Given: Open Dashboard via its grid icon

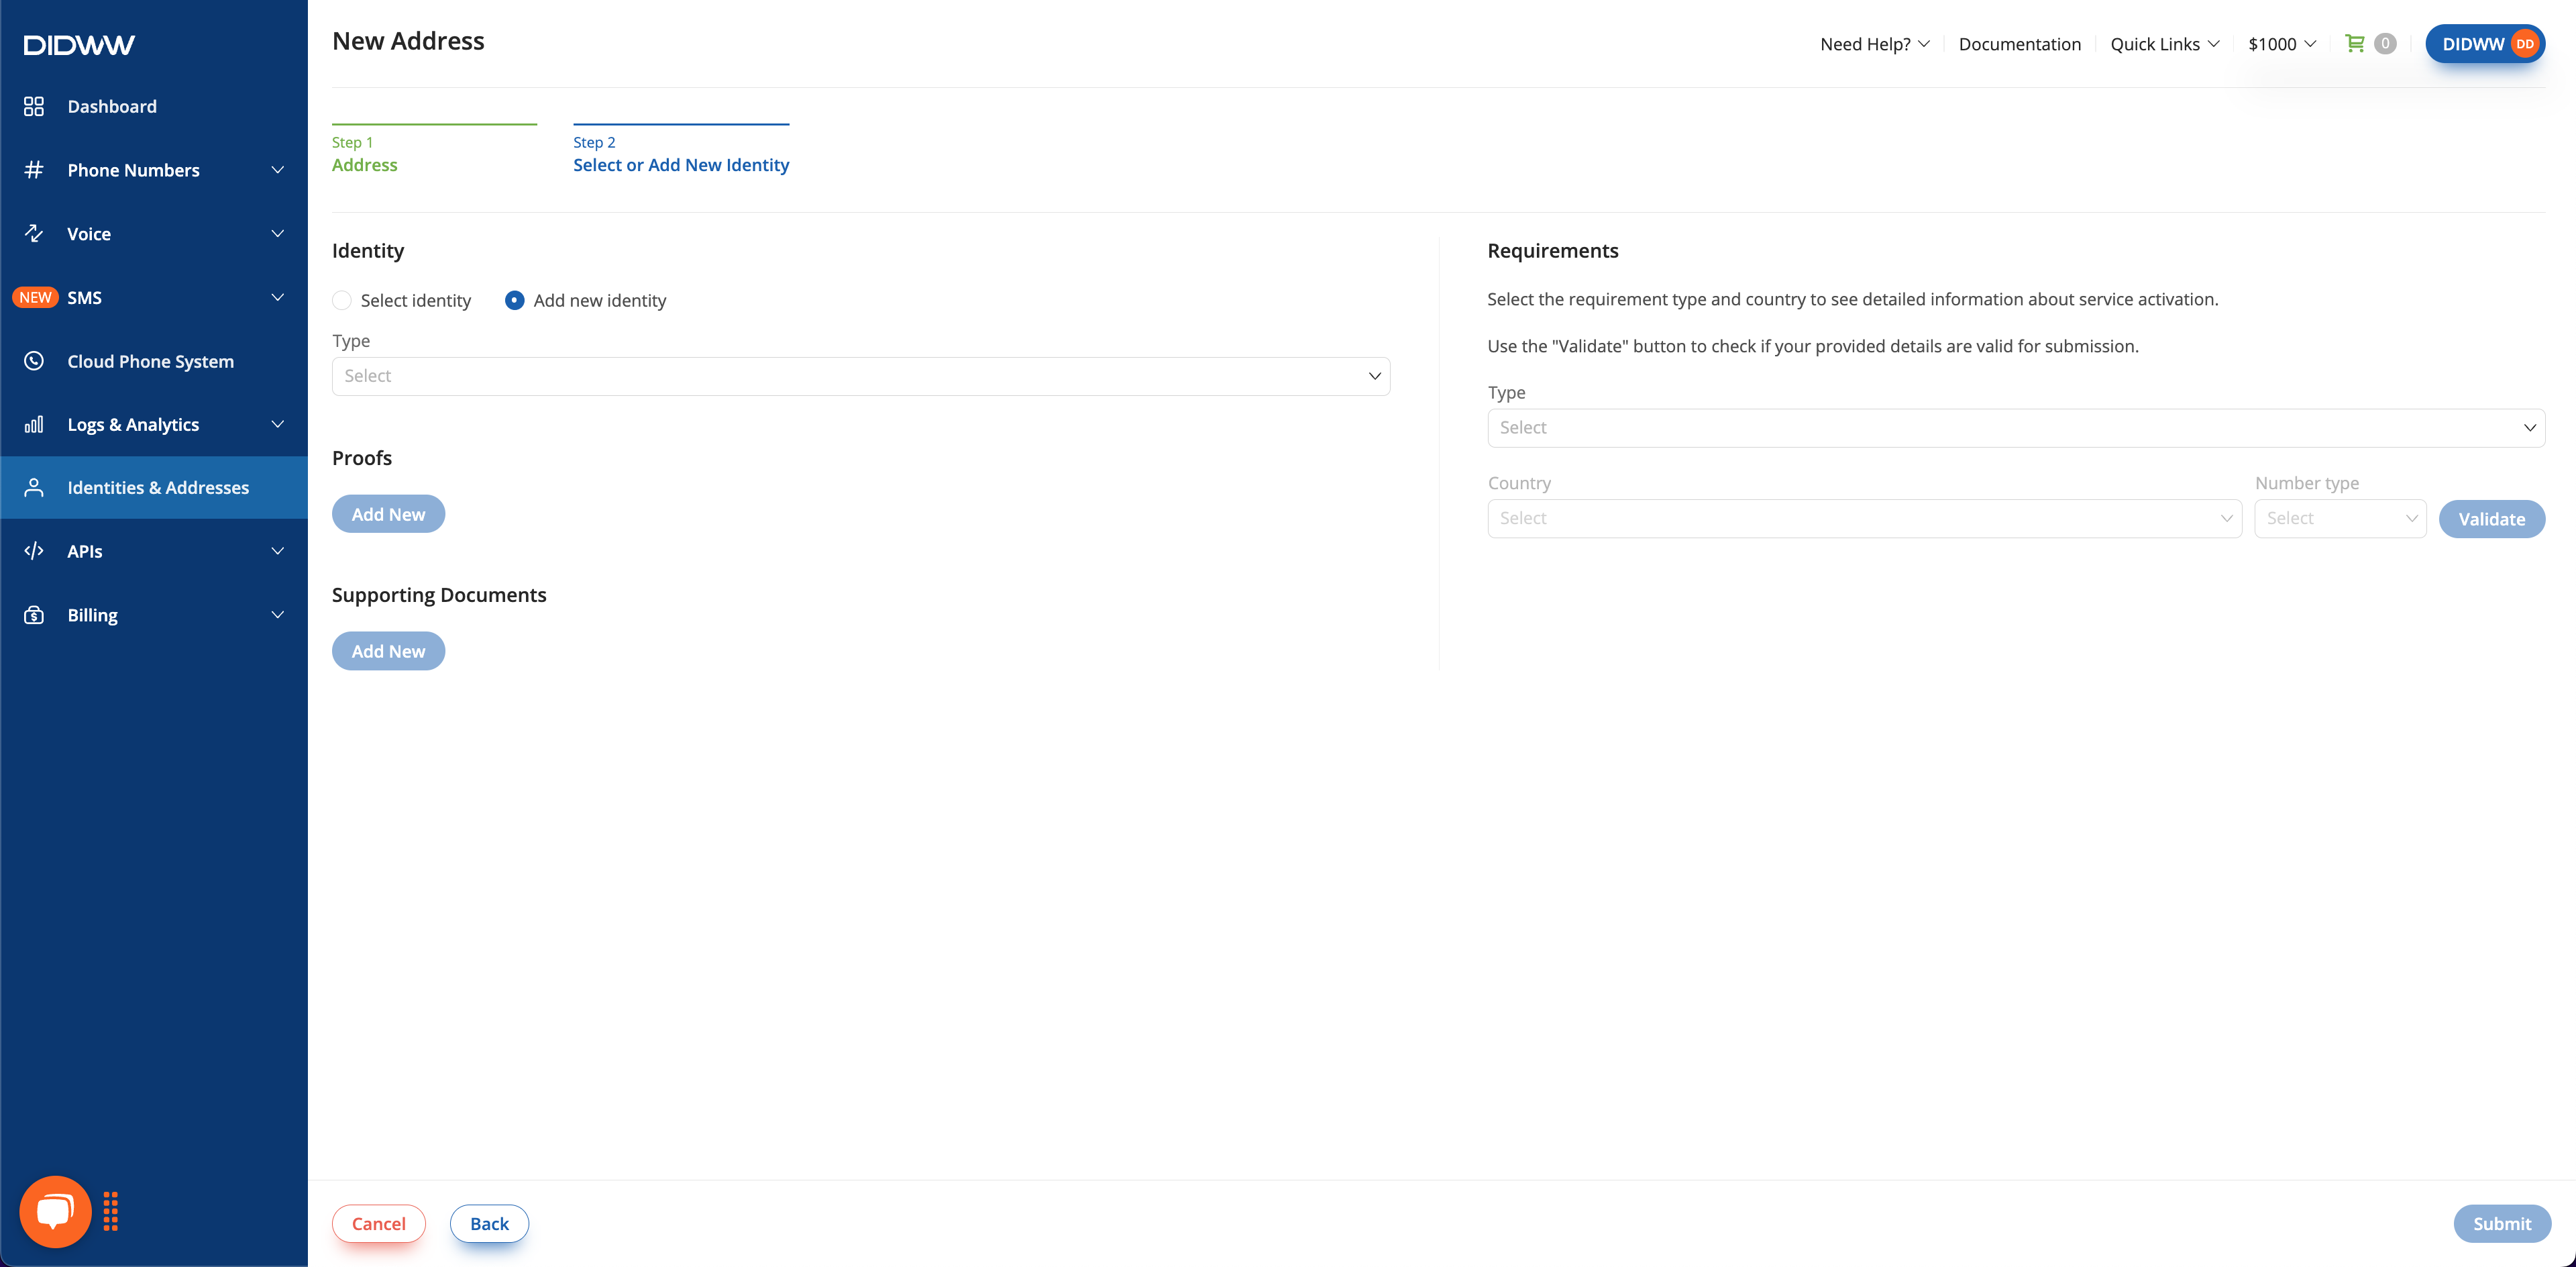Looking at the screenshot, I should [34, 106].
